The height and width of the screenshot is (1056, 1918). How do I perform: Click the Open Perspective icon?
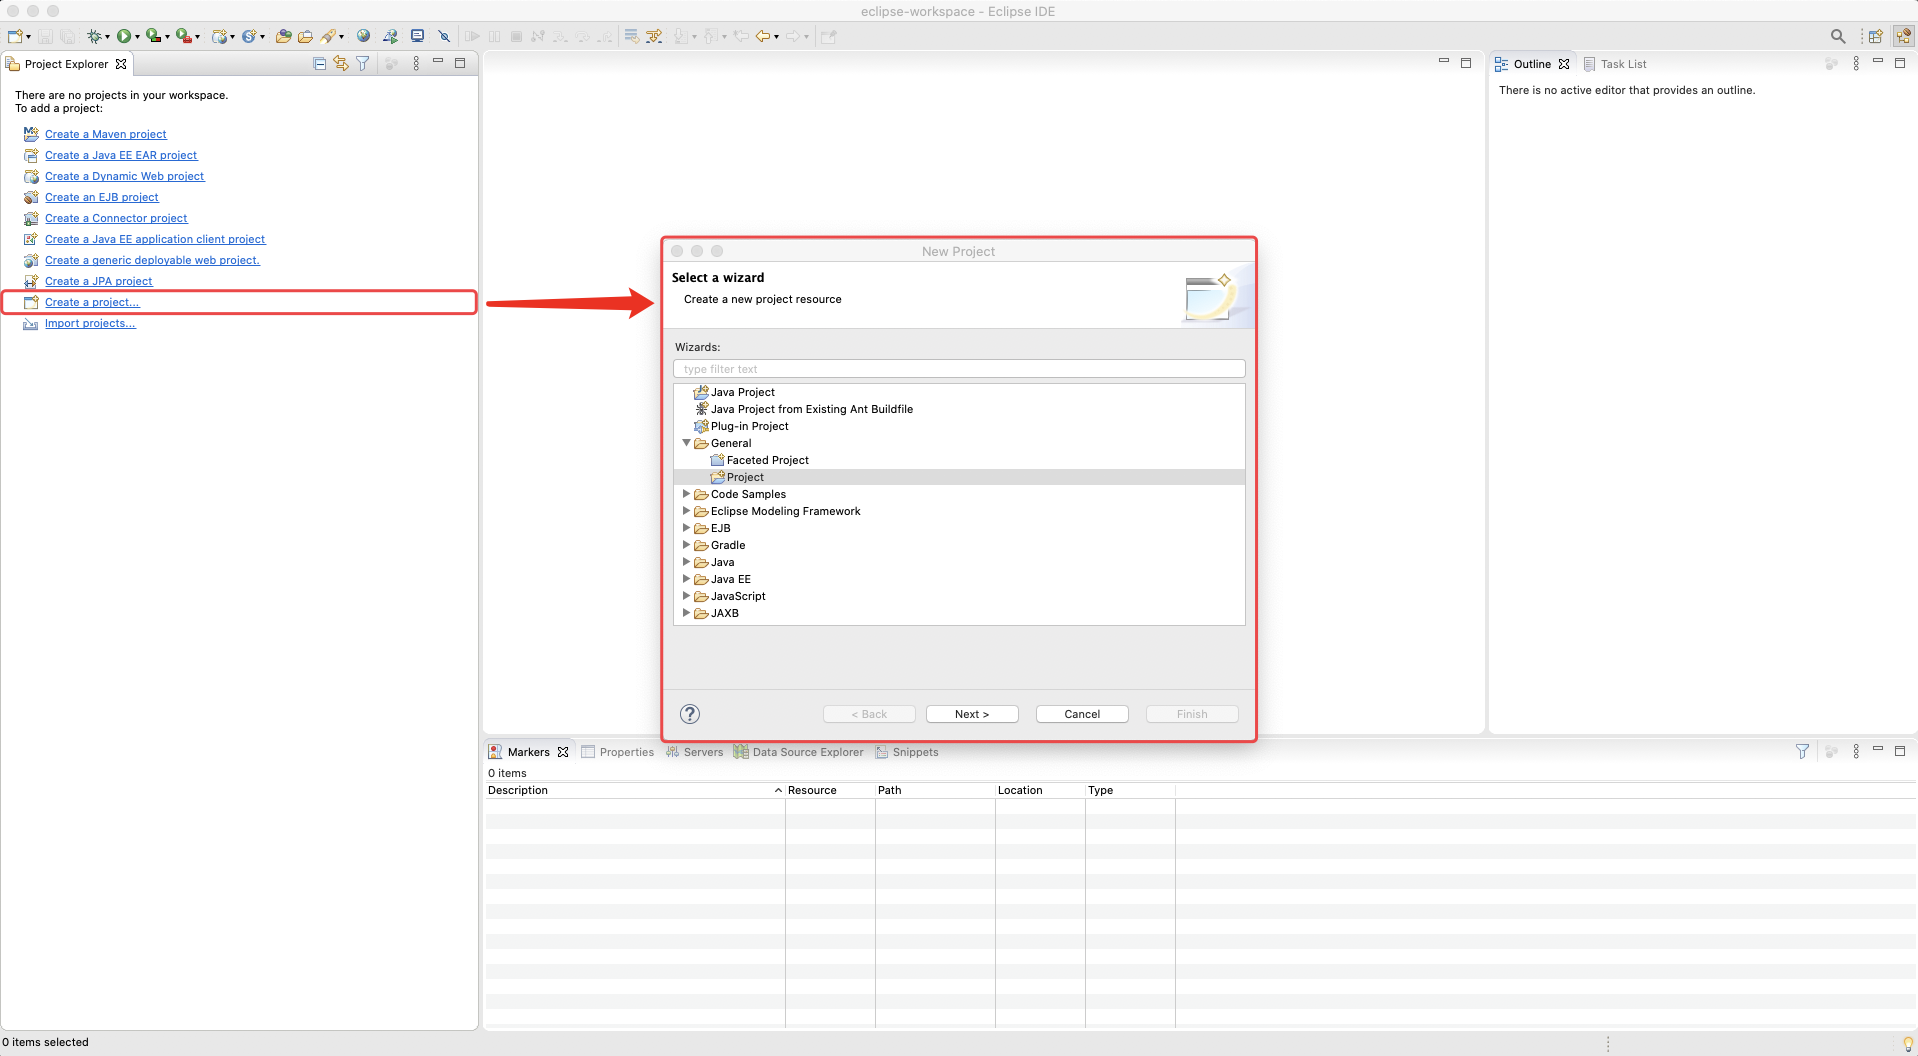(1876, 36)
